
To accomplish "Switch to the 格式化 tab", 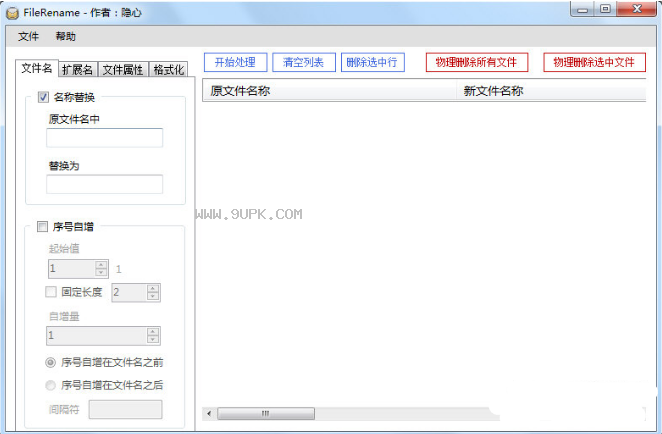I will click(x=168, y=70).
